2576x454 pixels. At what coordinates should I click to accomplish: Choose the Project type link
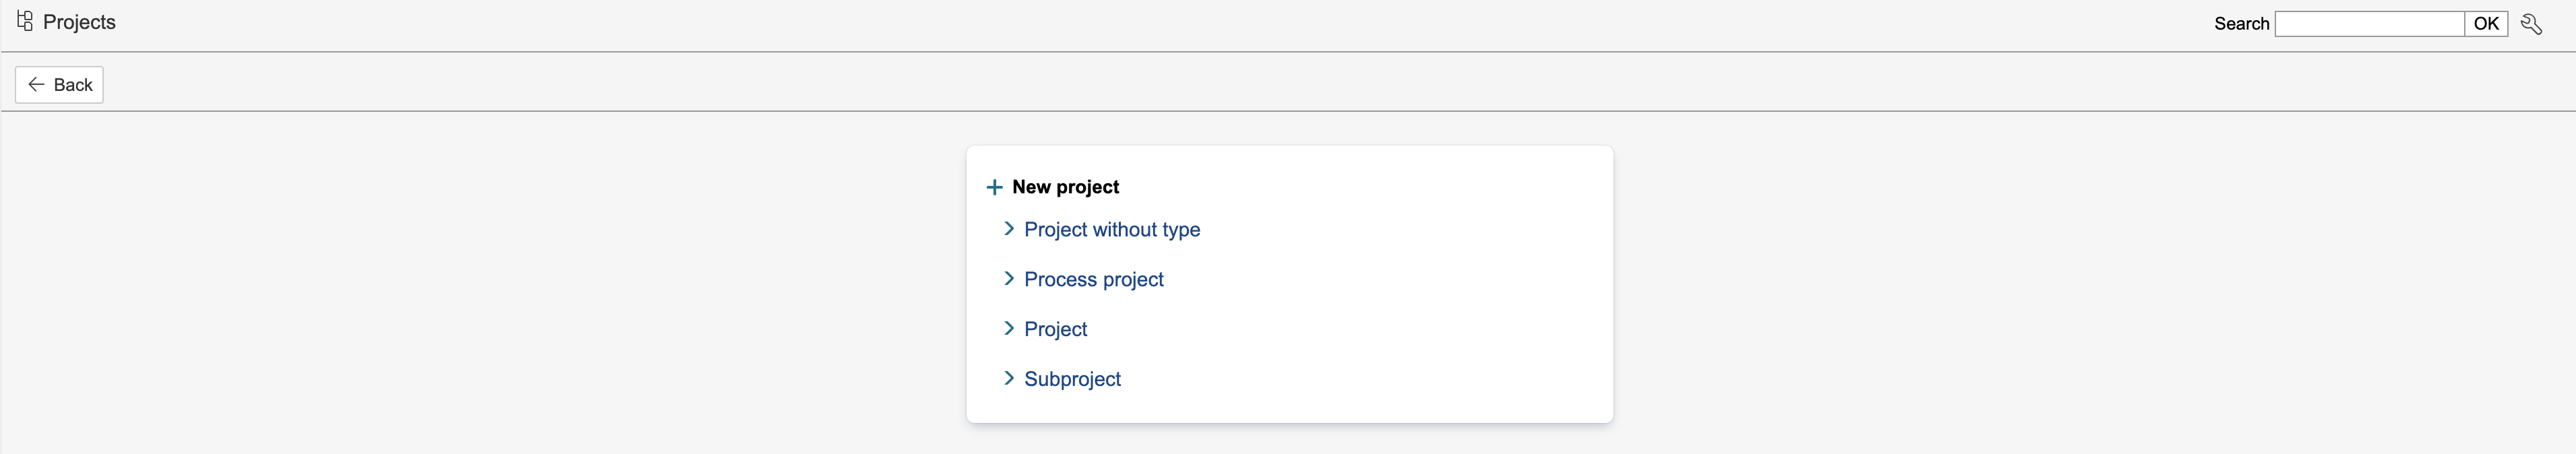click(1055, 330)
